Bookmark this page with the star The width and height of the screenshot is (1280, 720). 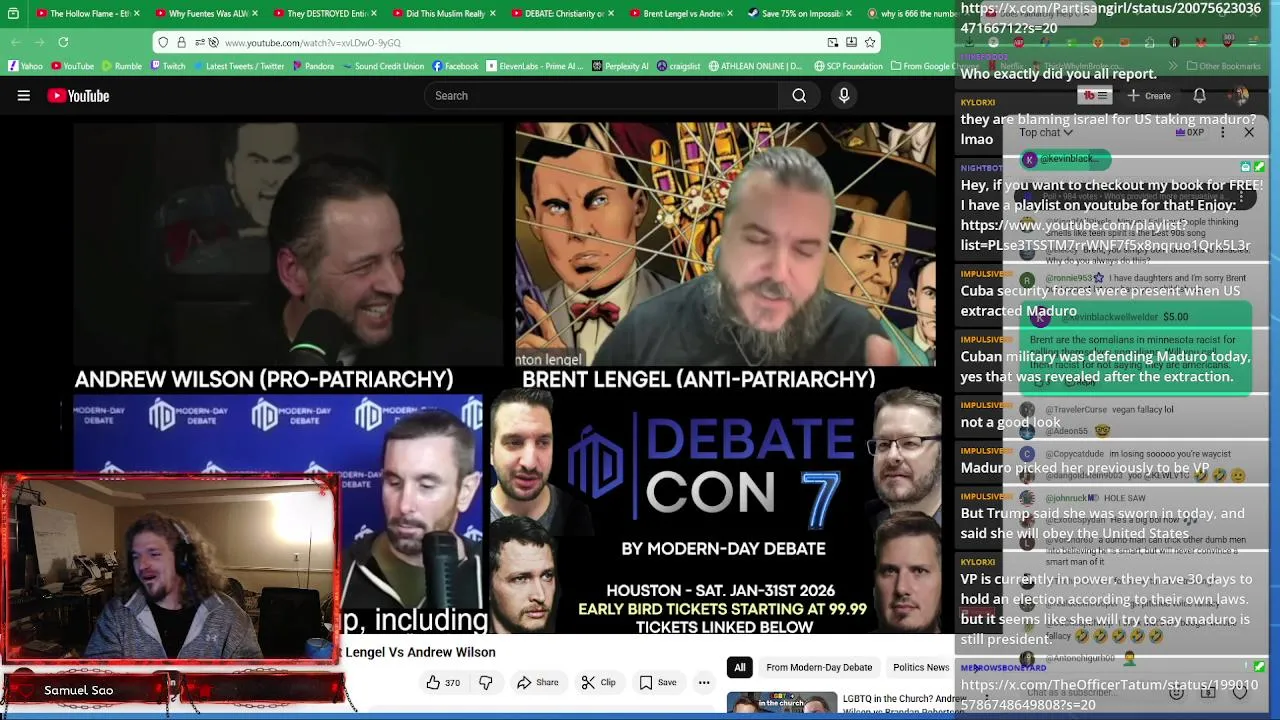pos(870,42)
